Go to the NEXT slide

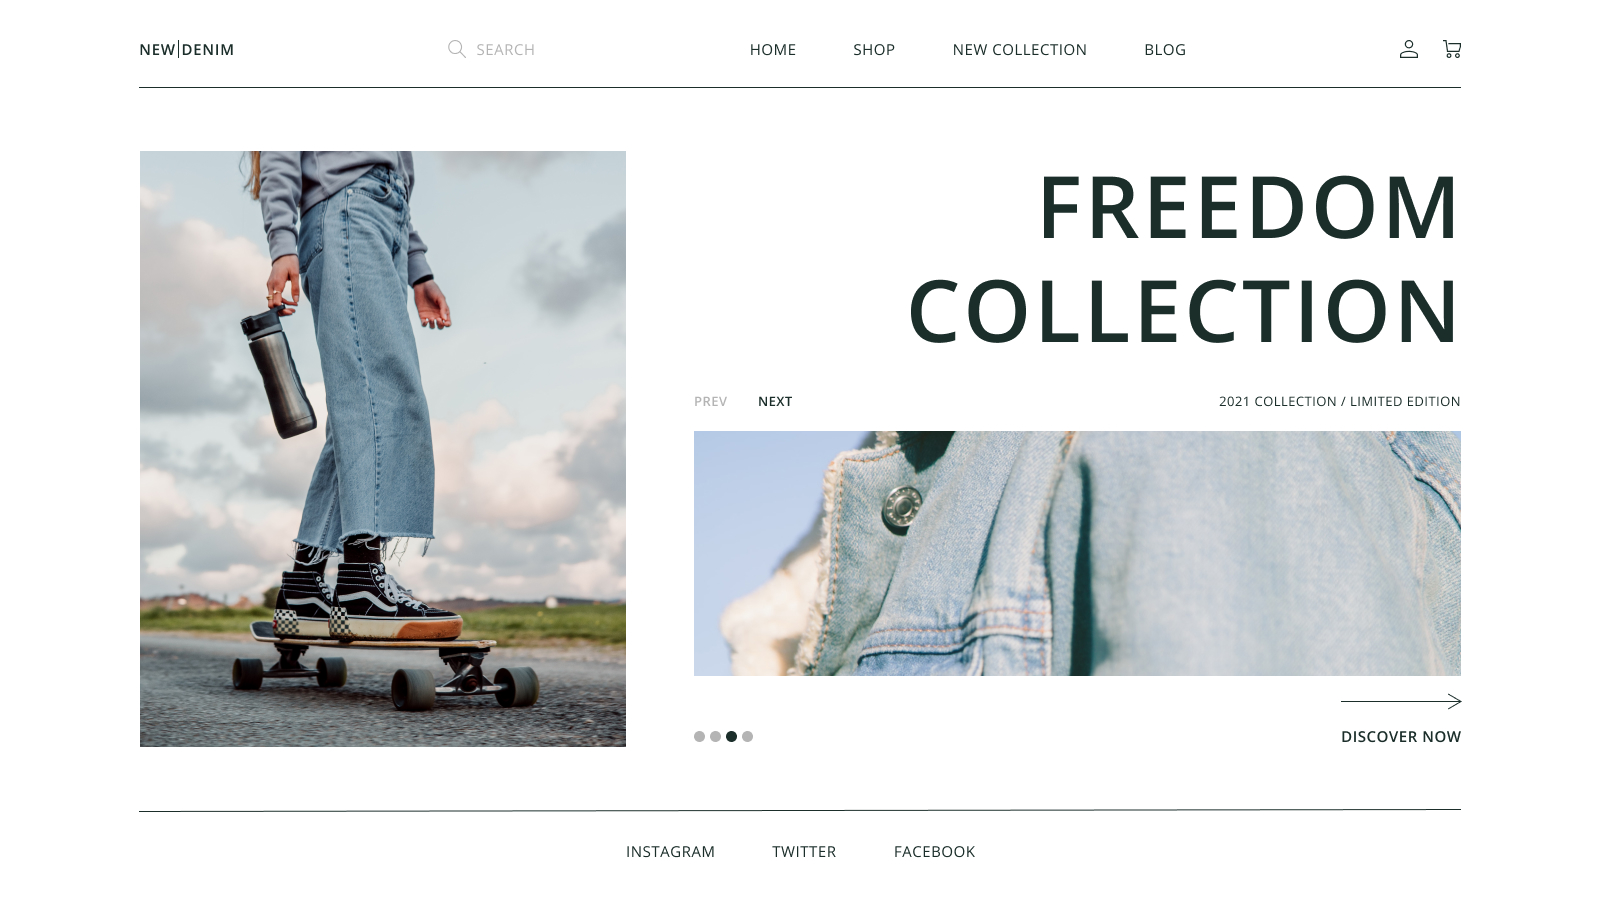click(775, 401)
